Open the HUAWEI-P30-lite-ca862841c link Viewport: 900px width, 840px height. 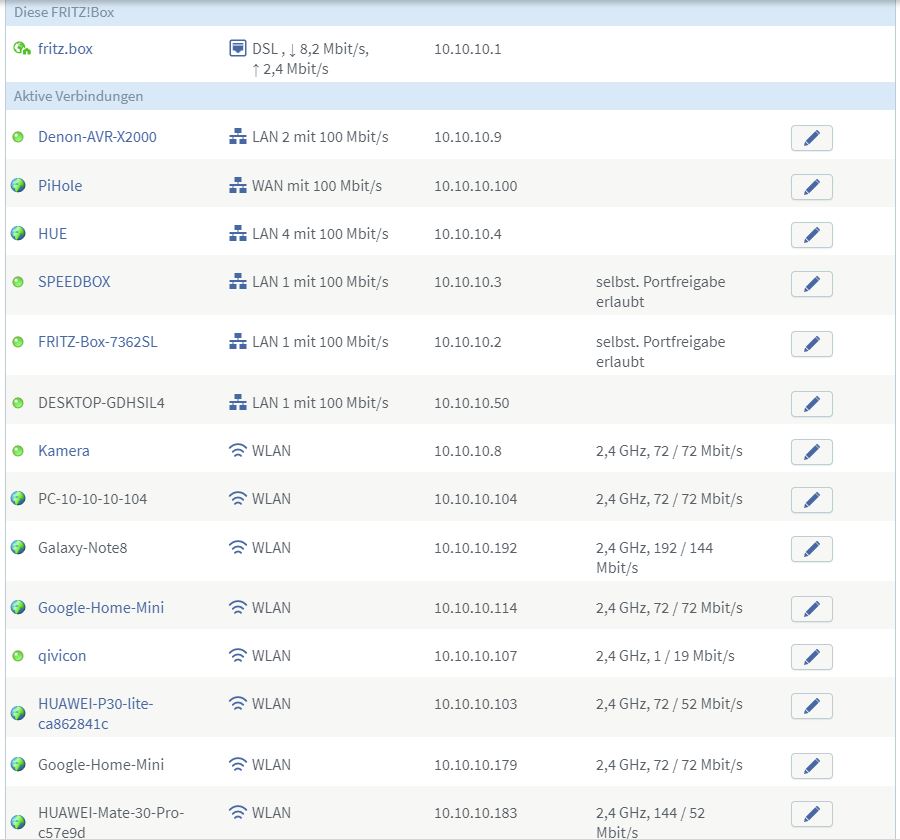[96, 714]
